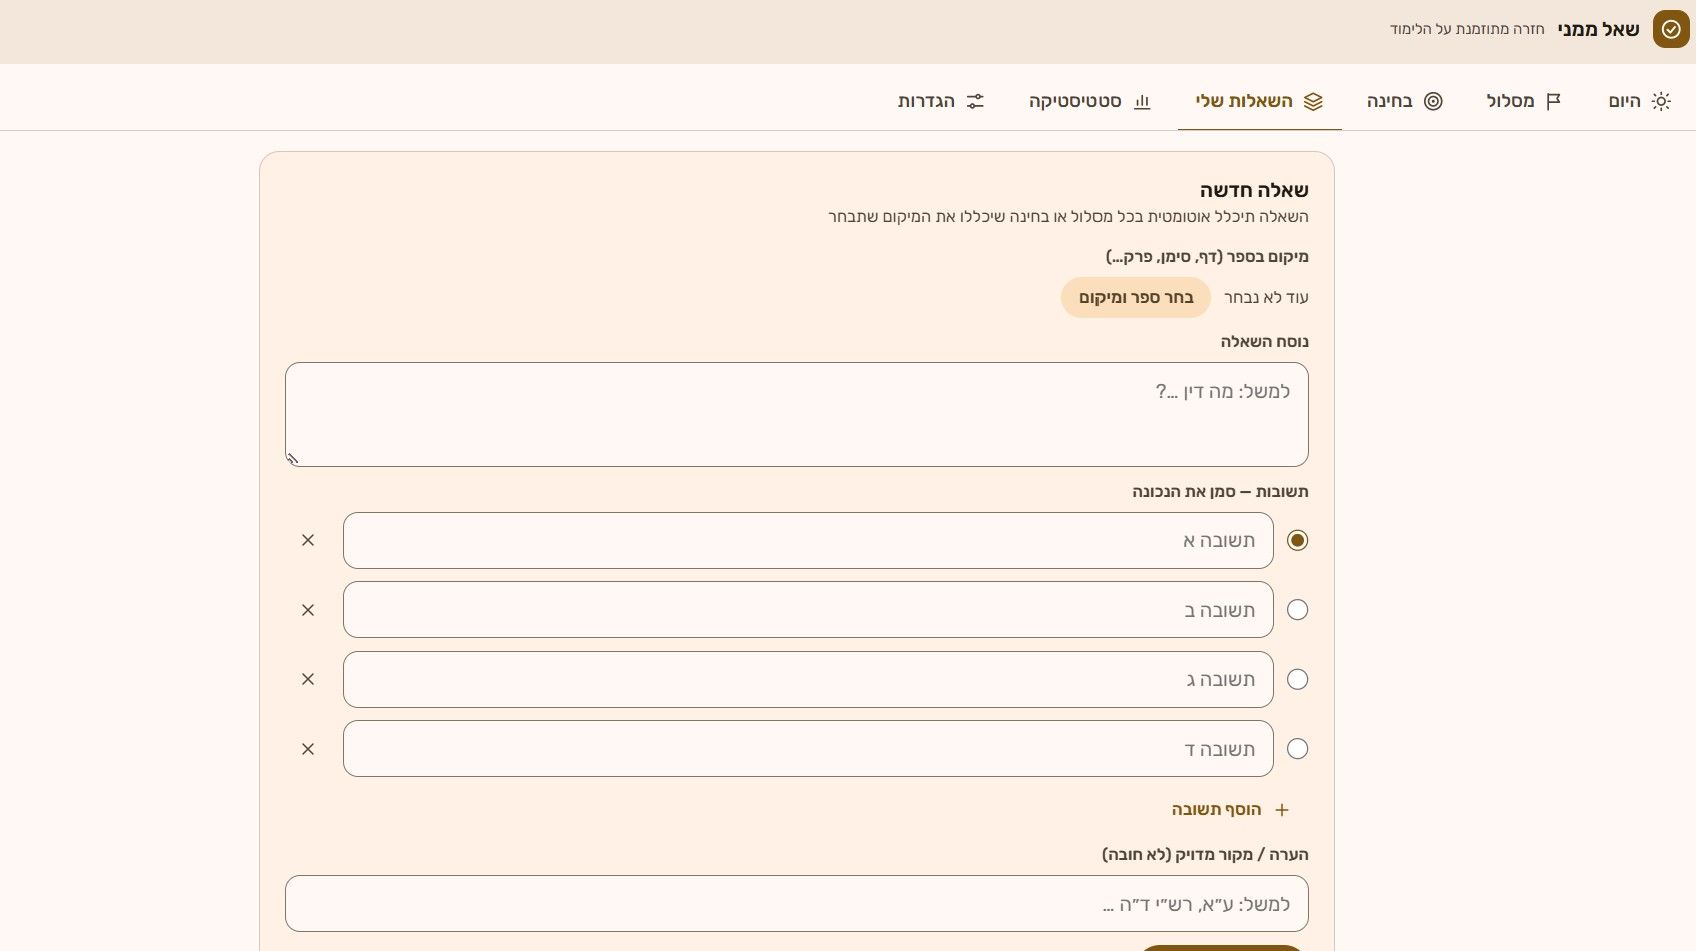The width and height of the screenshot is (1696, 951).
Task: Click the תשובות — סמן את הנכונה label
Action: point(1220,492)
